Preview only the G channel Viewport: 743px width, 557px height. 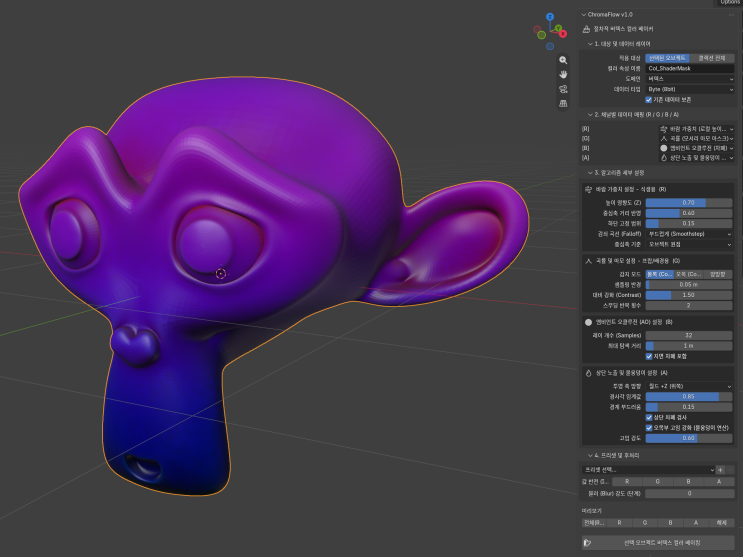(x=645, y=523)
